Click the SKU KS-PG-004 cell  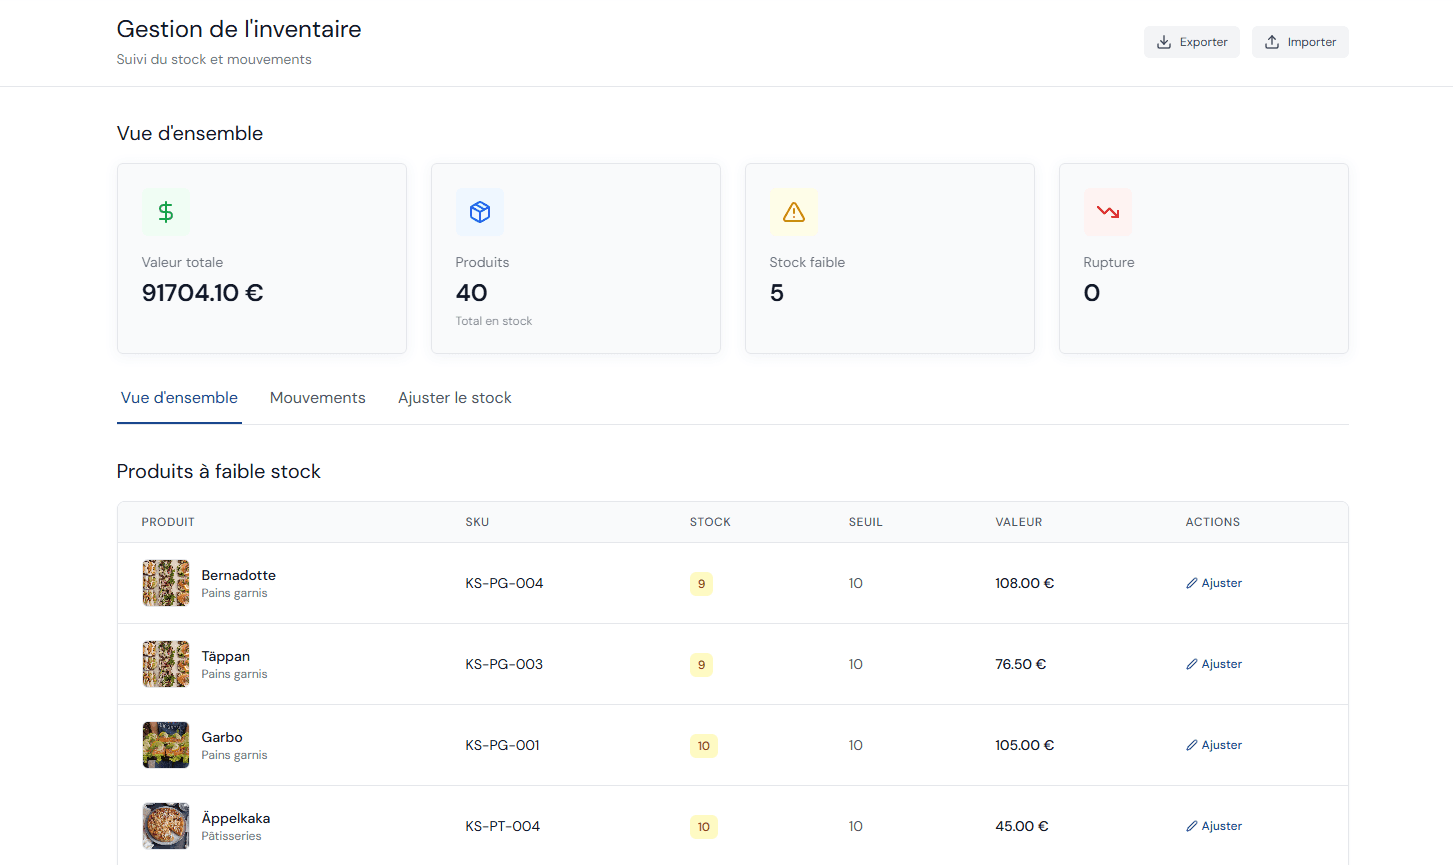[504, 583]
